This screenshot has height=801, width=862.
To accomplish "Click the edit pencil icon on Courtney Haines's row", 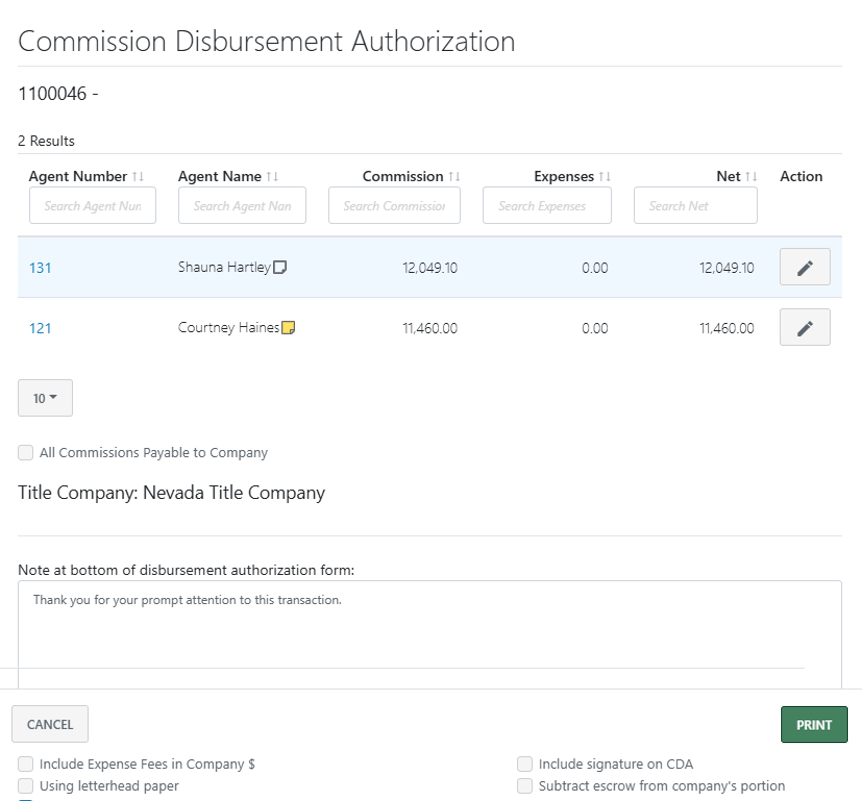I will click(804, 327).
